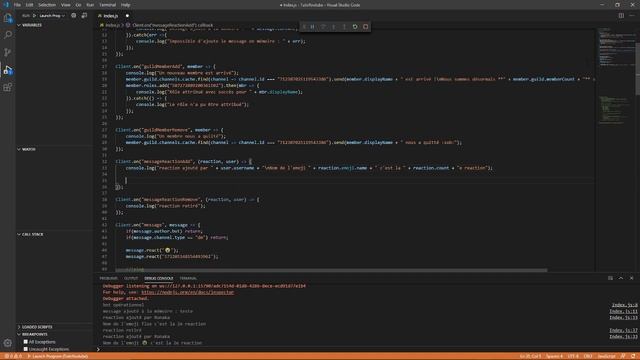
Task: Open launch.json with the gear icon
Action: point(73,16)
